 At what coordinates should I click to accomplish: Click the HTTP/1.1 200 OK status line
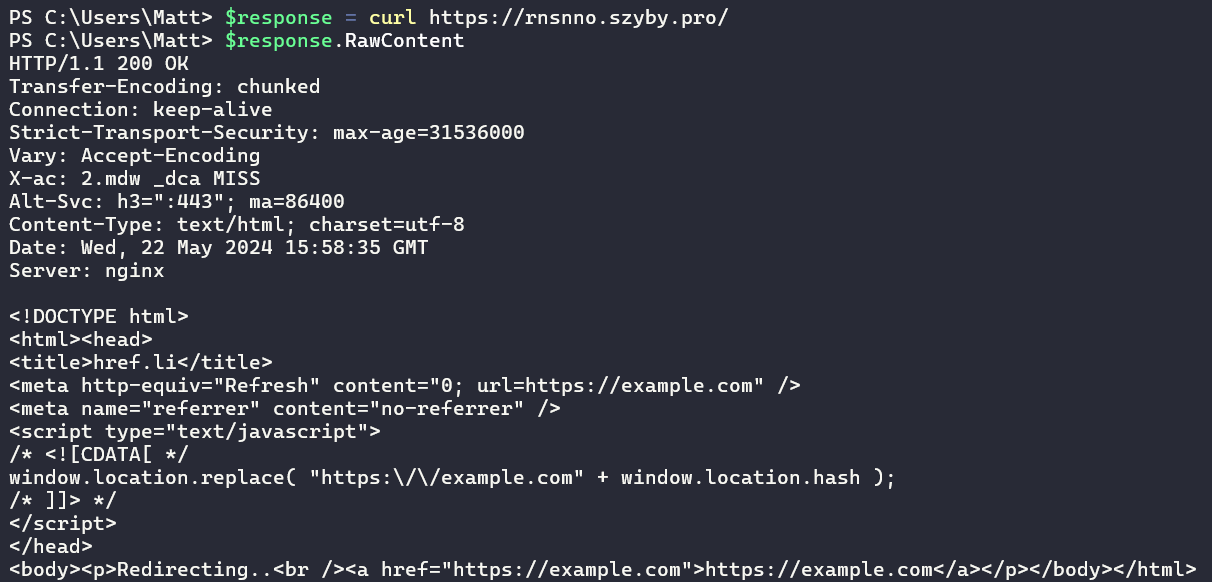tap(99, 63)
